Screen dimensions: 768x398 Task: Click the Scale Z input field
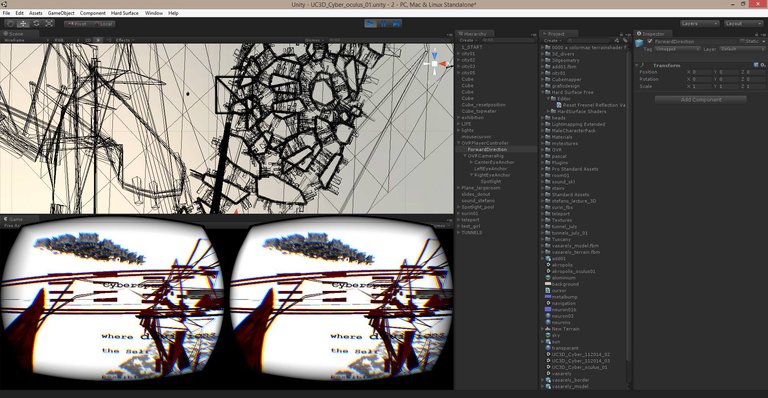756,86
